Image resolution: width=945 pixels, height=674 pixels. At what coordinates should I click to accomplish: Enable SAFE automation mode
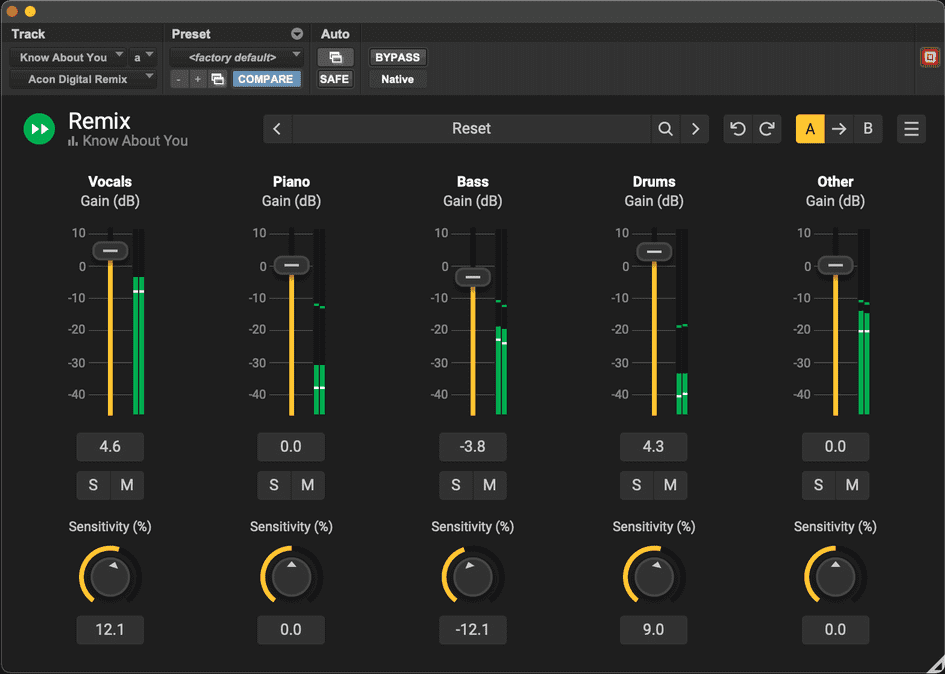pyautogui.click(x=334, y=78)
